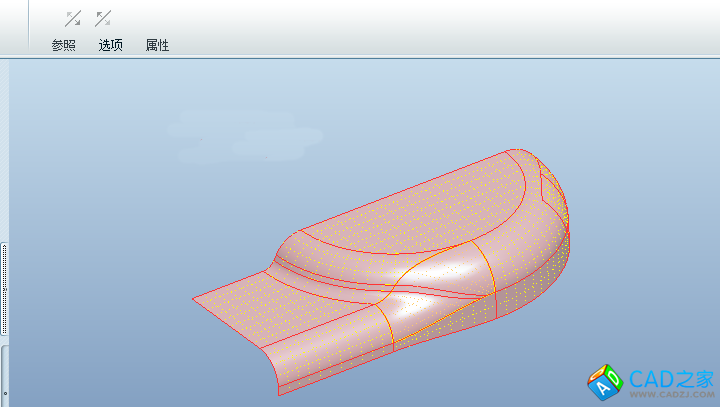Open the 属性 panel tab
This screenshot has height=407, width=720.
click(x=157, y=46)
